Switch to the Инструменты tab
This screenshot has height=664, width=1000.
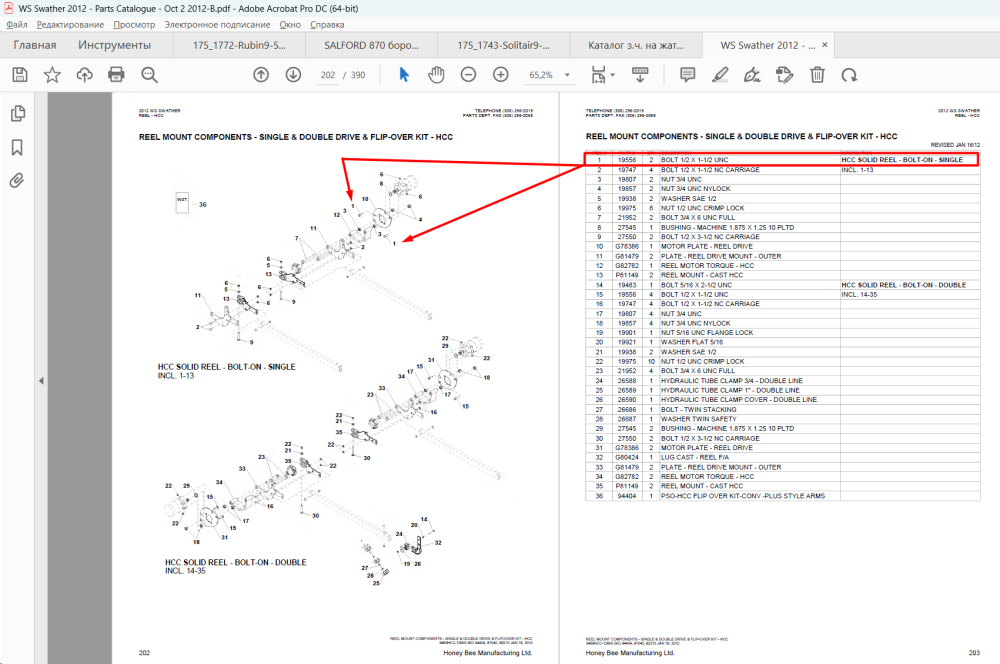tap(115, 45)
